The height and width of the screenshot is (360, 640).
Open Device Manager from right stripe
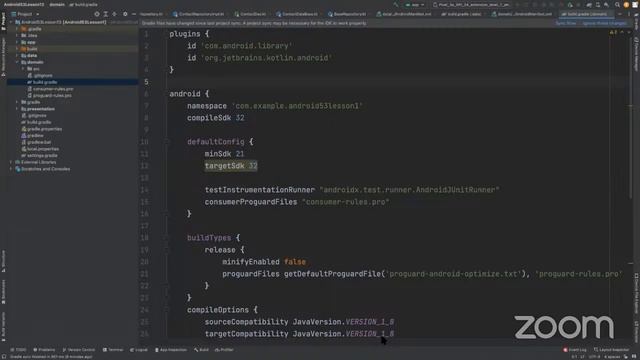tap(636, 54)
